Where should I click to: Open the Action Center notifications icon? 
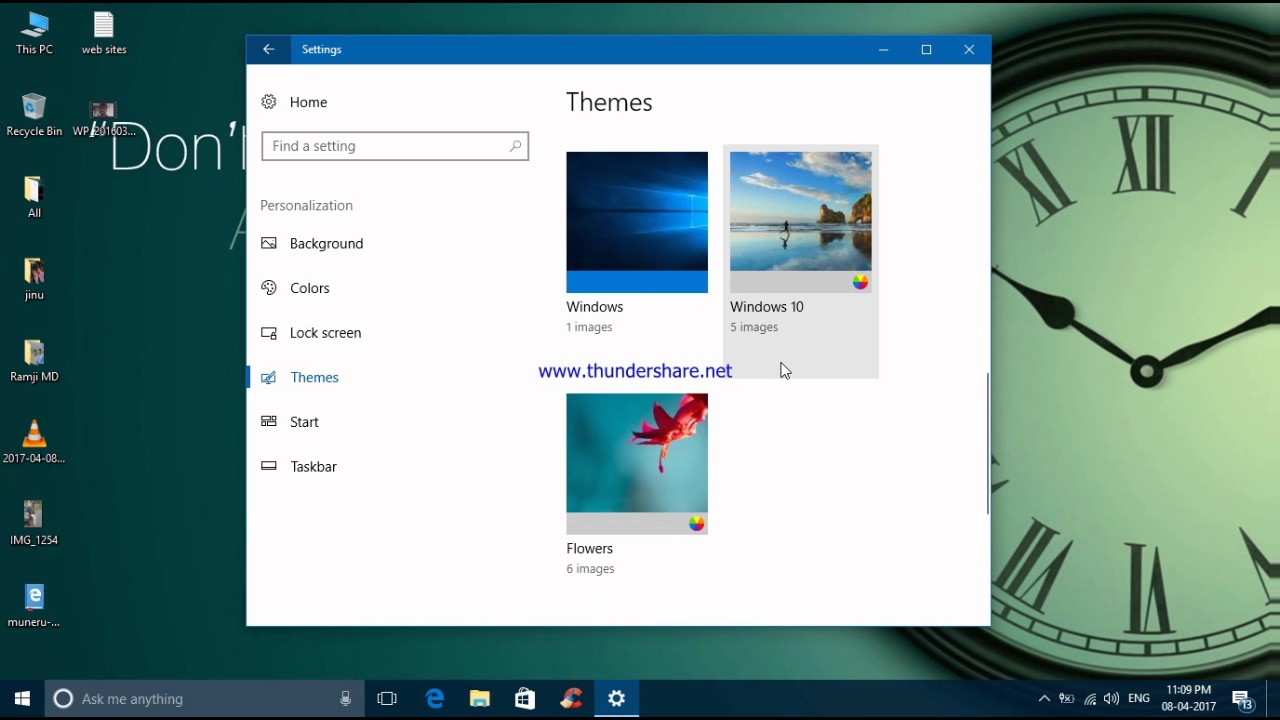click(x=1242, y=699)
